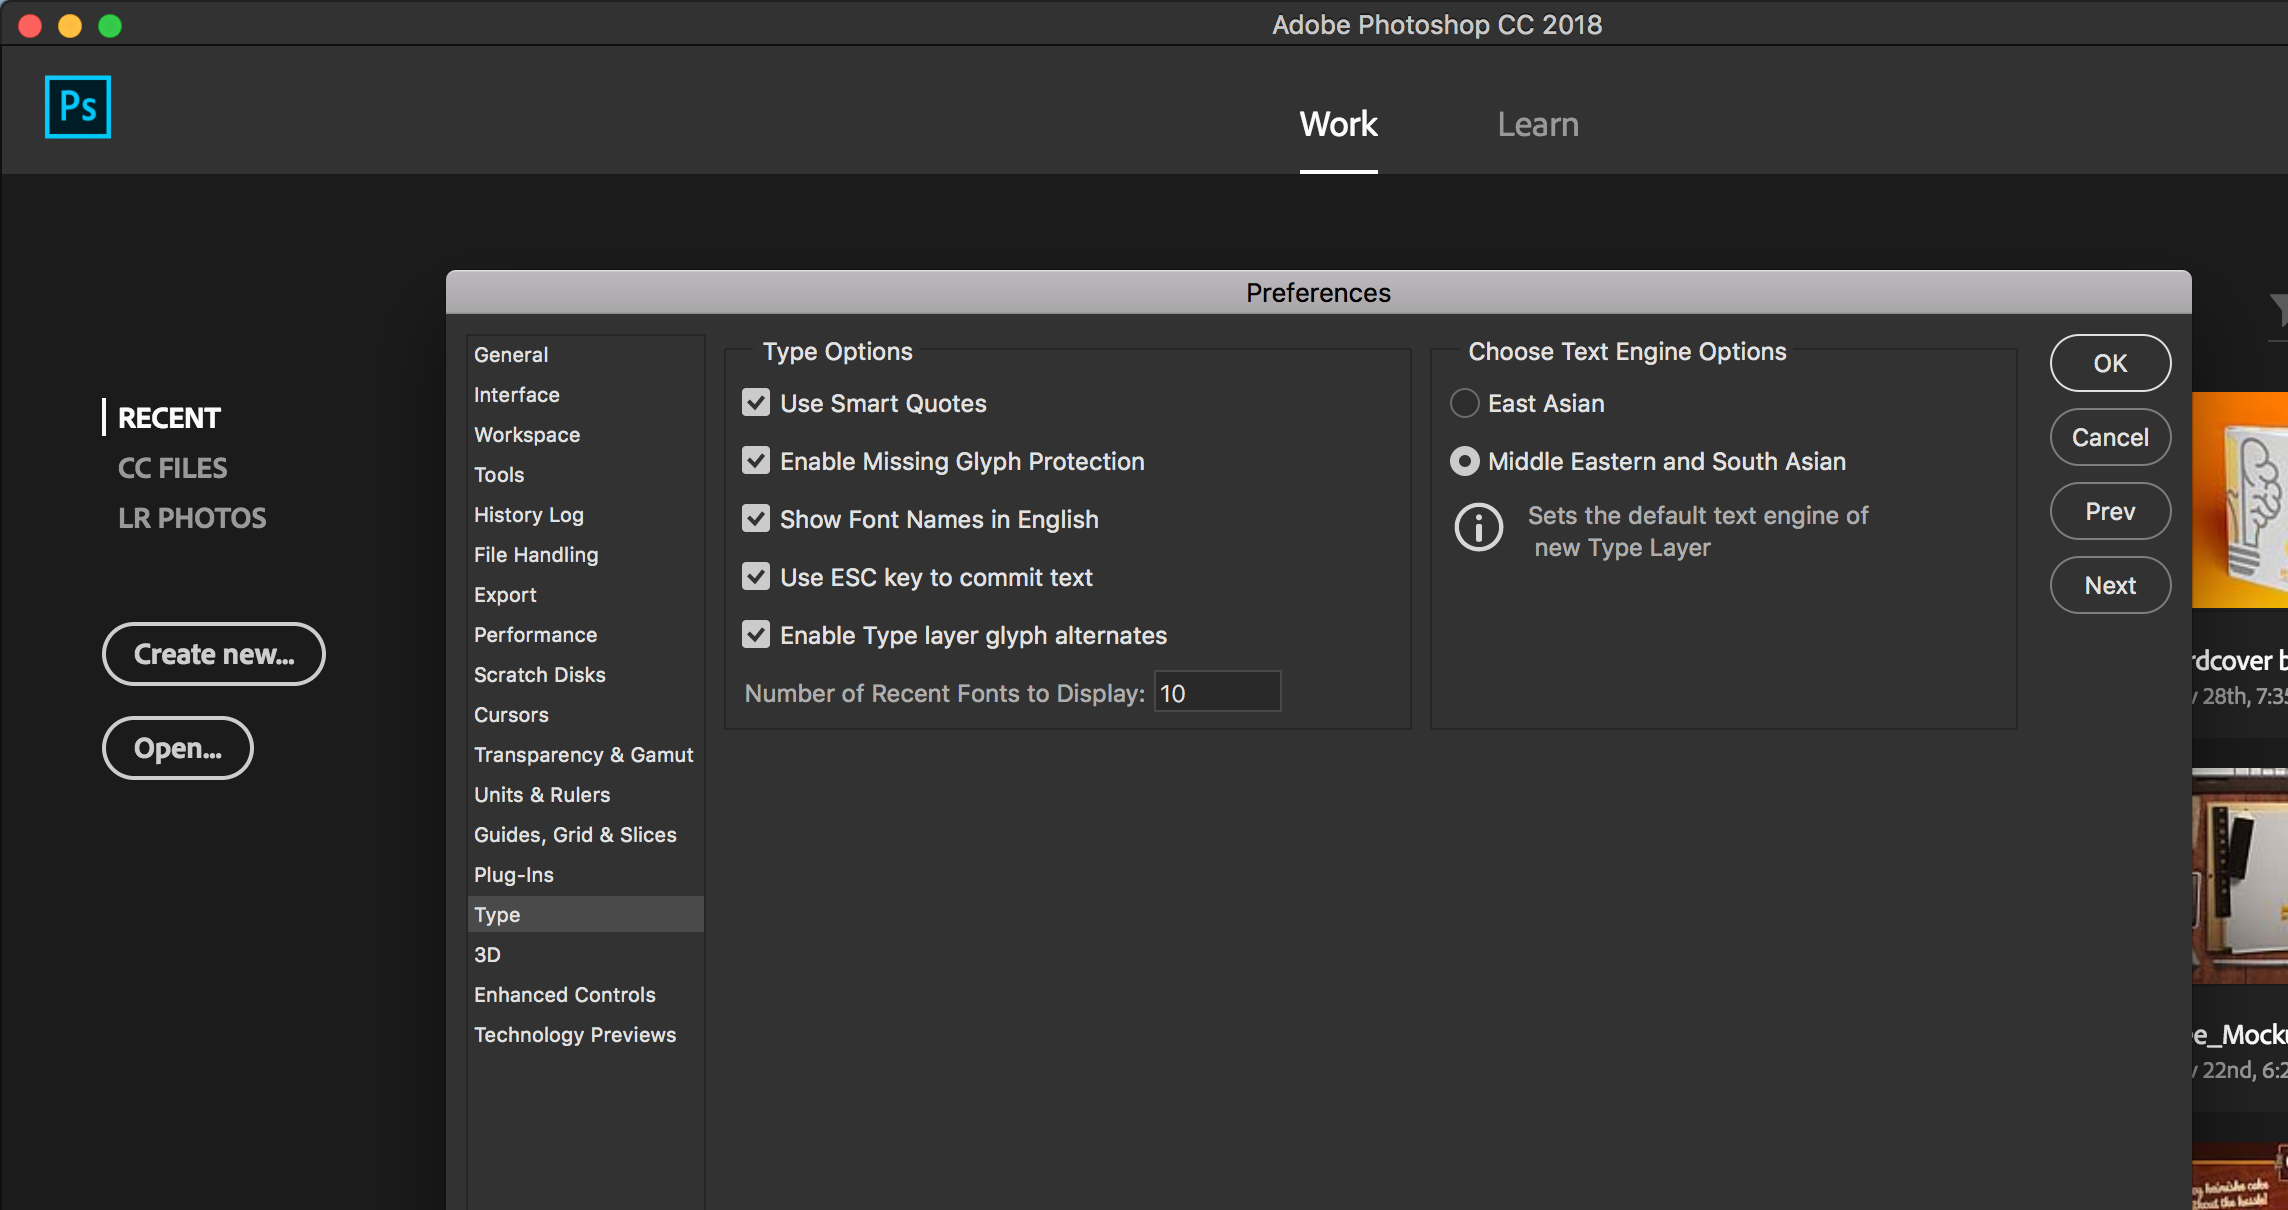Show CC FILES list
The width and height of the screenshot is (2288, 1210).
point(172,468)
